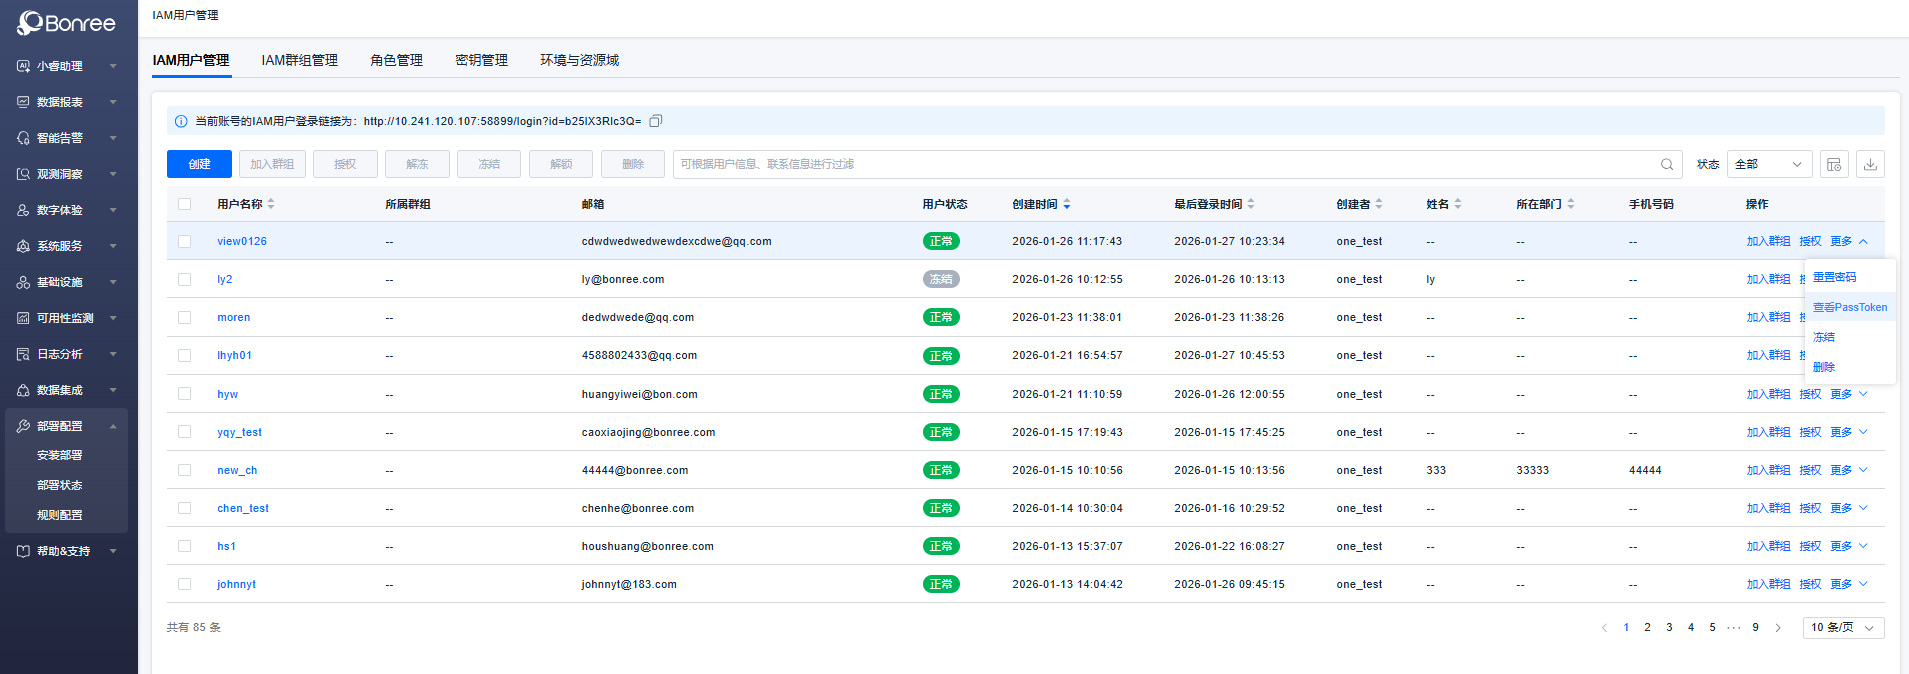1909x674 pixels.
Task: Toggle the select-all checkbox in table header
Action: click(x=184, y=204)
